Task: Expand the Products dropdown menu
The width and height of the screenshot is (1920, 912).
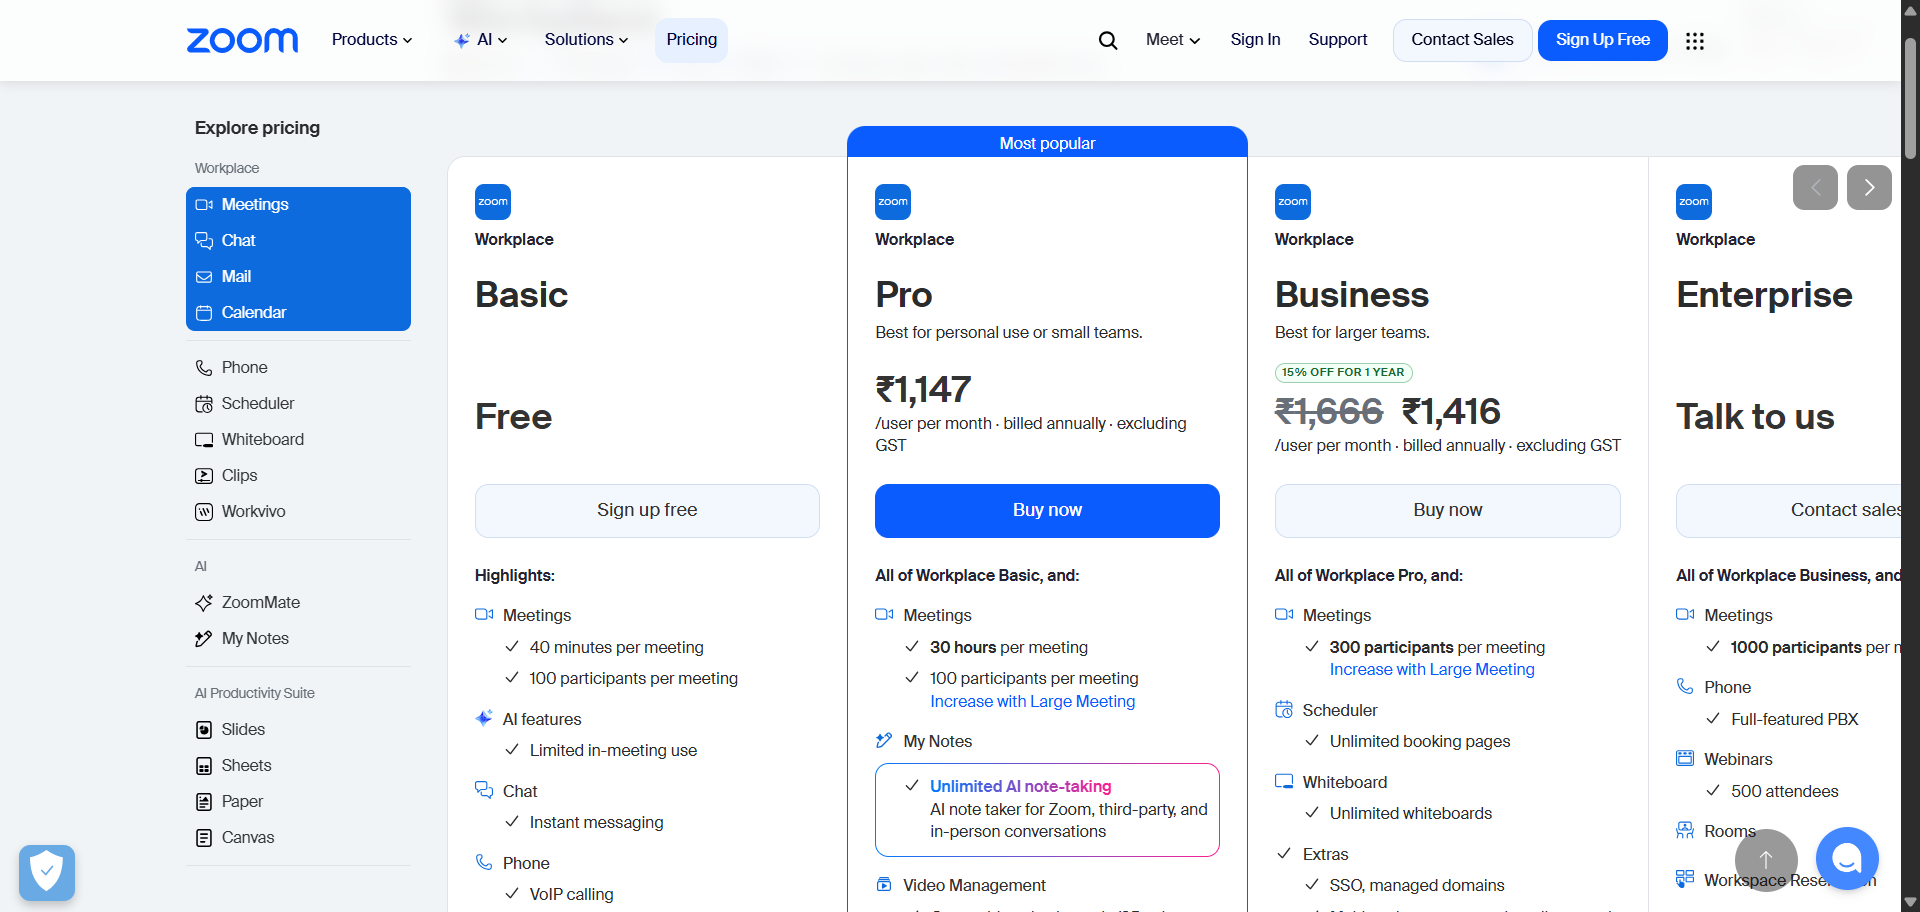Action: click(372, 40)
